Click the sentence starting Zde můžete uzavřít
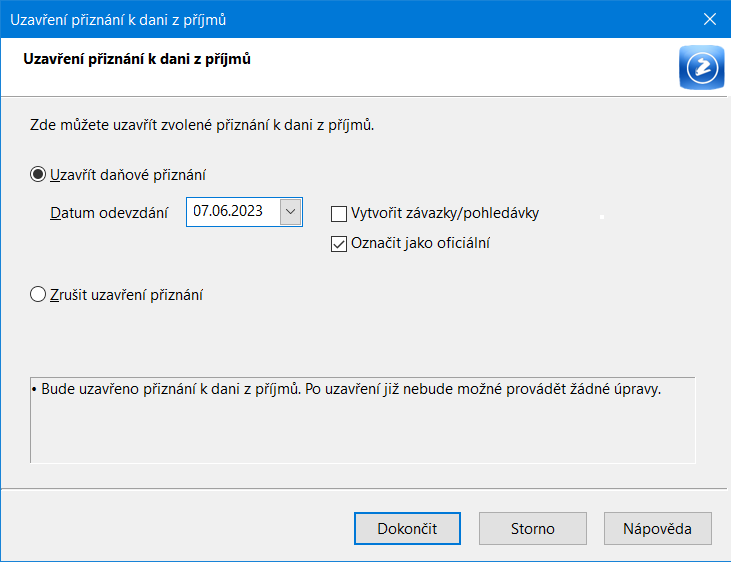 [202, 125]
